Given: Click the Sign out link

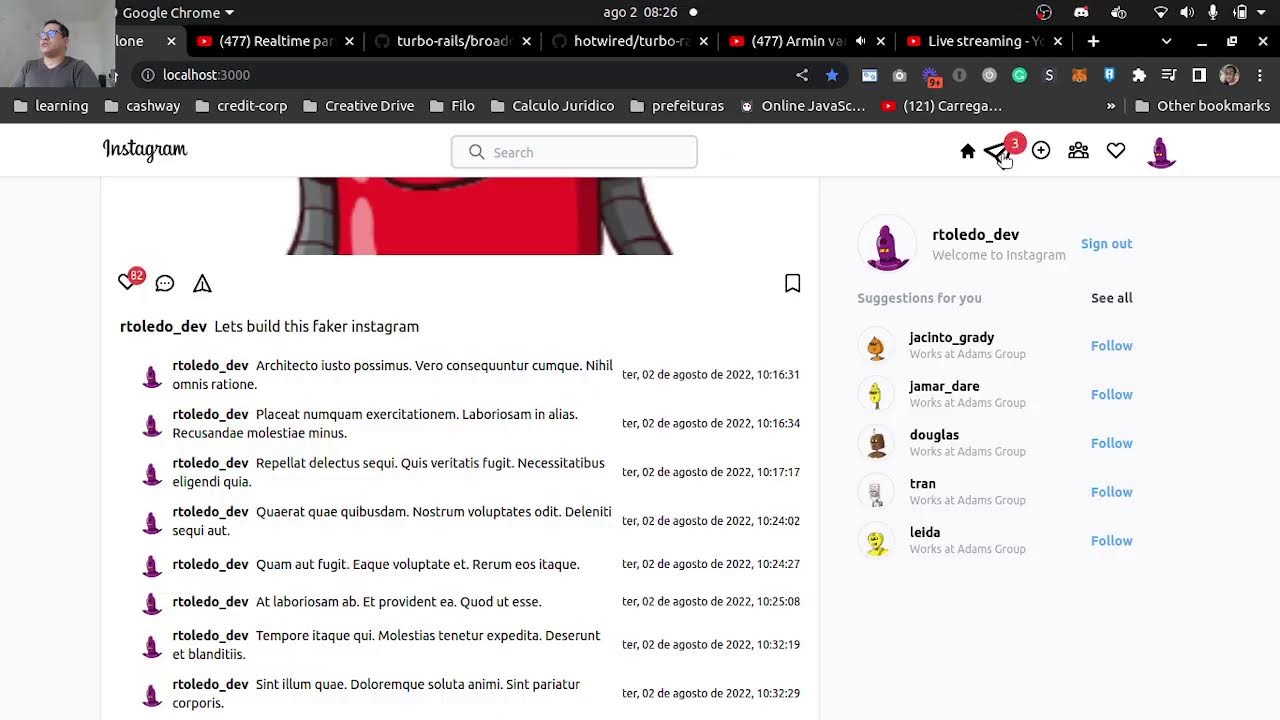Looking at the screenshot, I should [x=1106, y=244].
